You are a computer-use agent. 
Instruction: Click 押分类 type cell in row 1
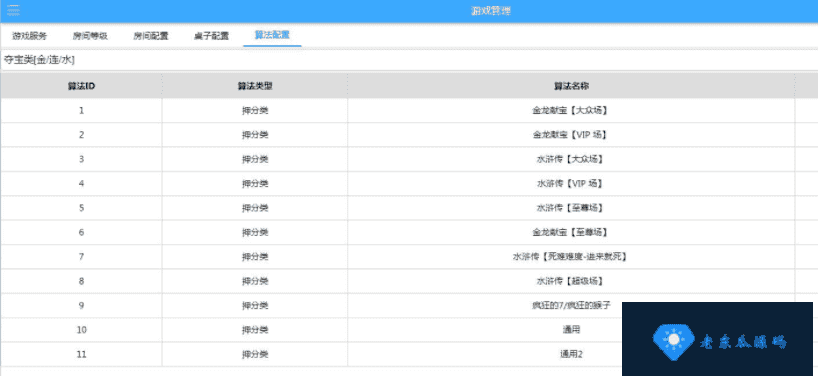(255, 111)
